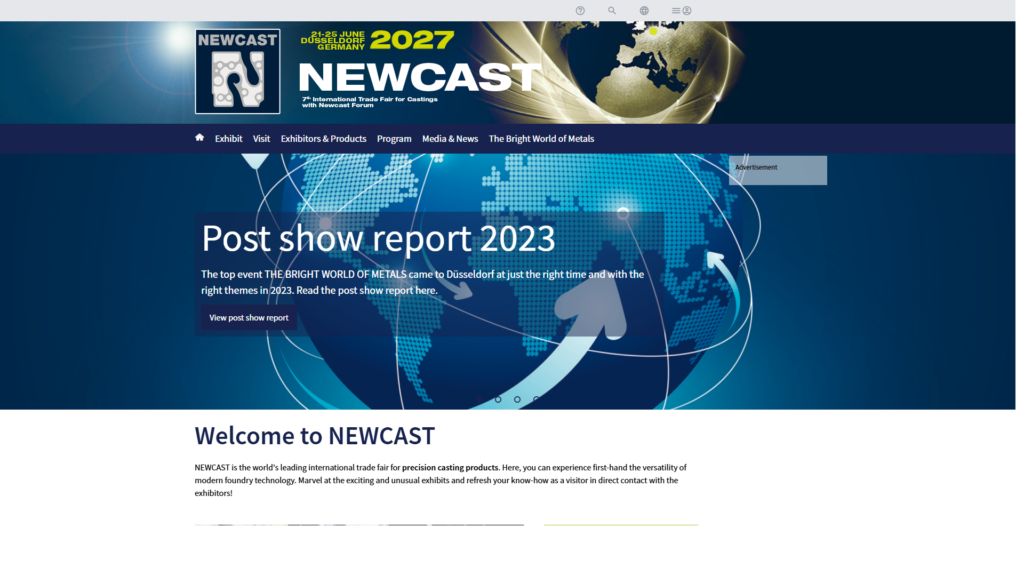Open the Program menu
The width and height of the screenshot is (1024, 576).
(x=394, y=138)
